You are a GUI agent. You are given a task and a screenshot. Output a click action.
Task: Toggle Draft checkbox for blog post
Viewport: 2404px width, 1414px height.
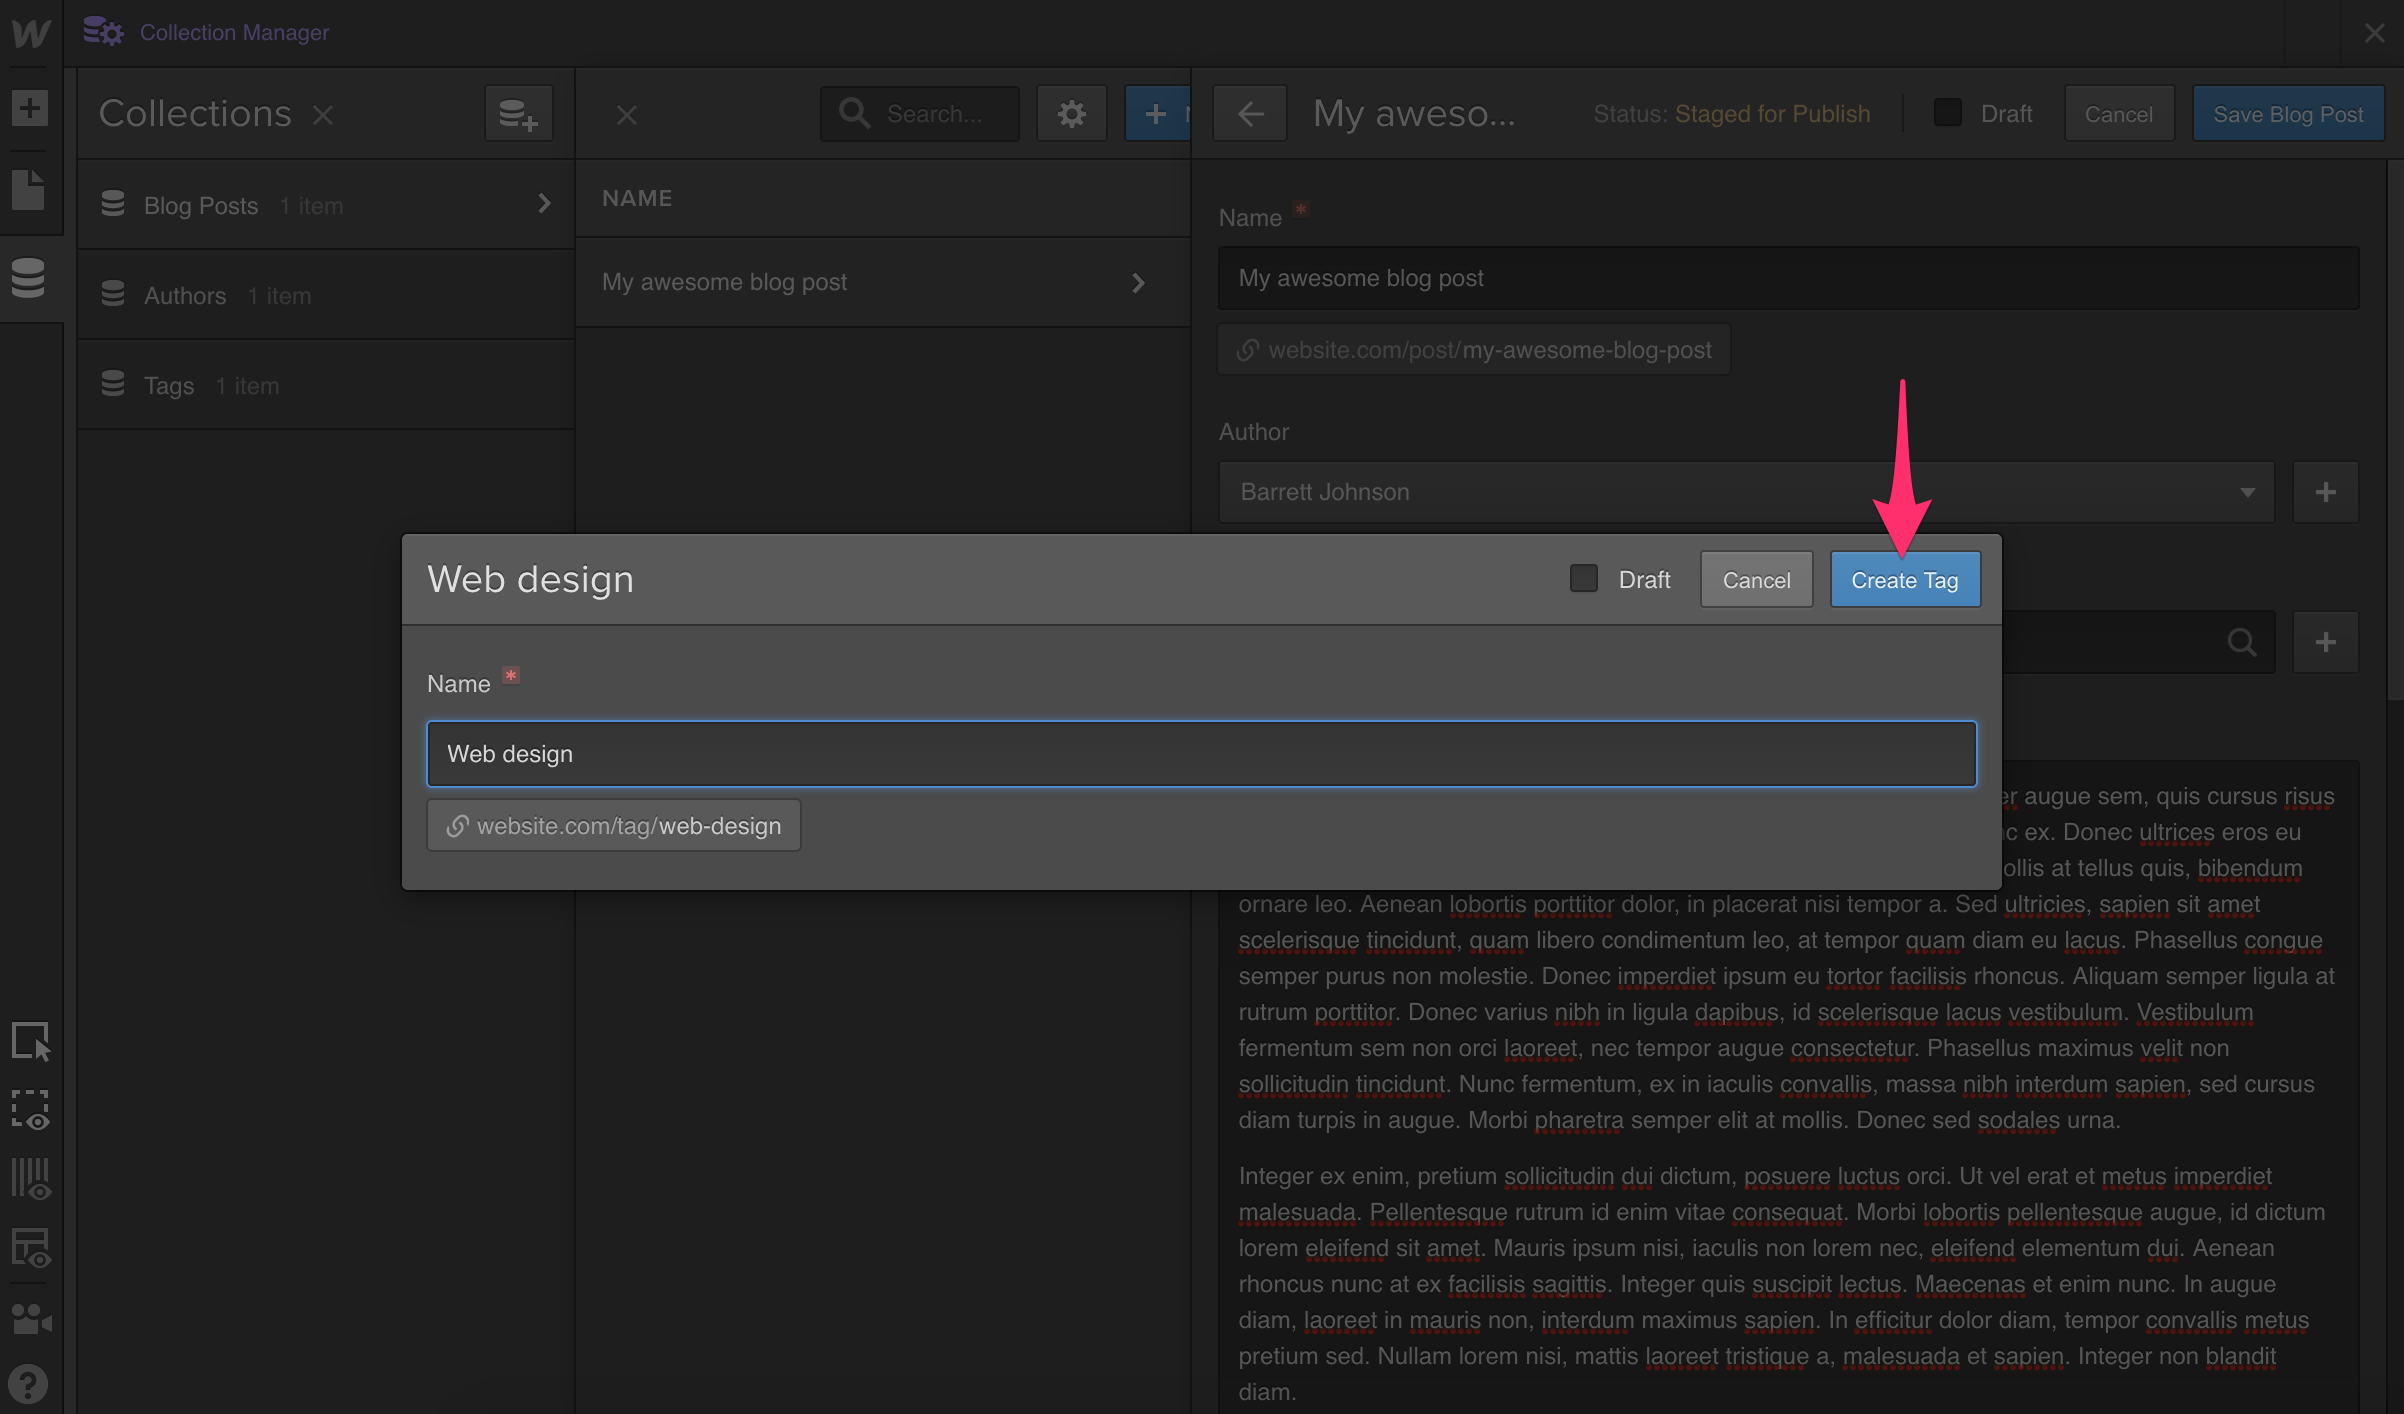click(x=1948, y=113)
